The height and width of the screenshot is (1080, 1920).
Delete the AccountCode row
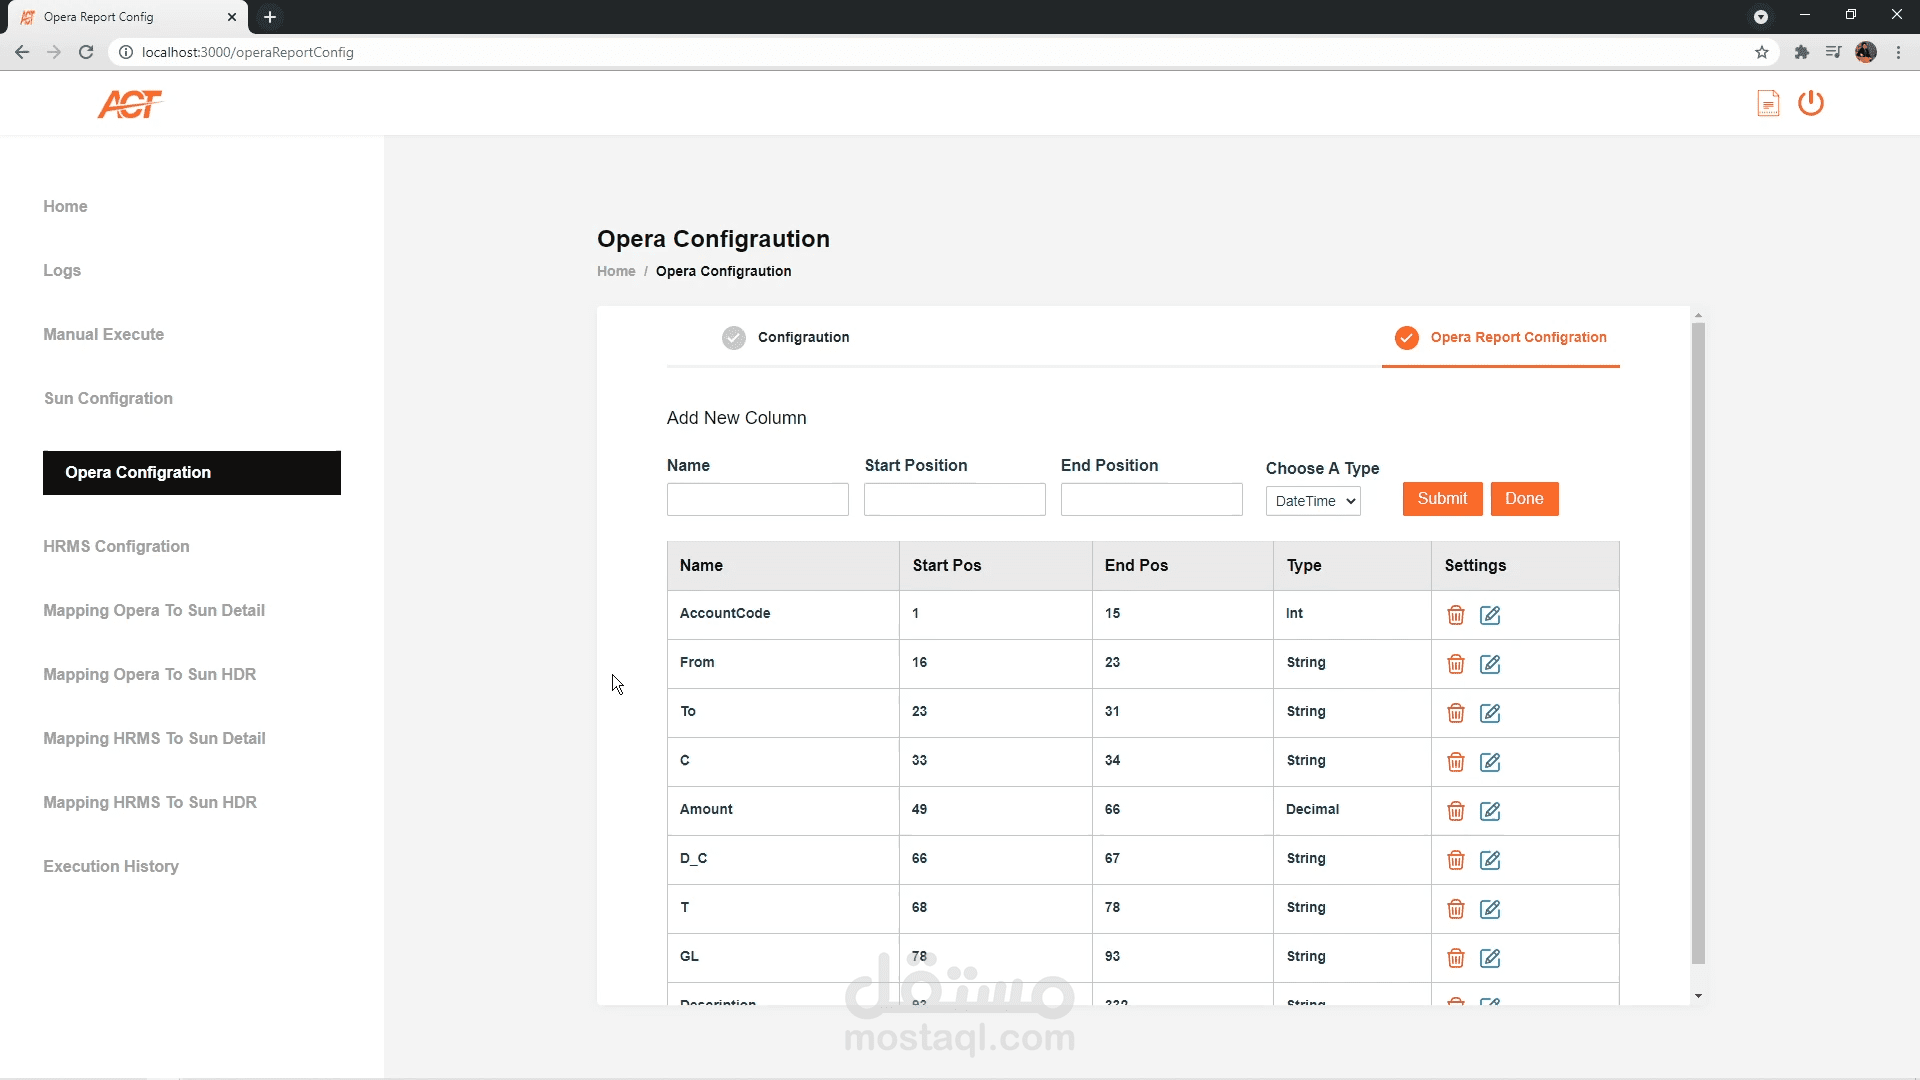click(1456, 615)
